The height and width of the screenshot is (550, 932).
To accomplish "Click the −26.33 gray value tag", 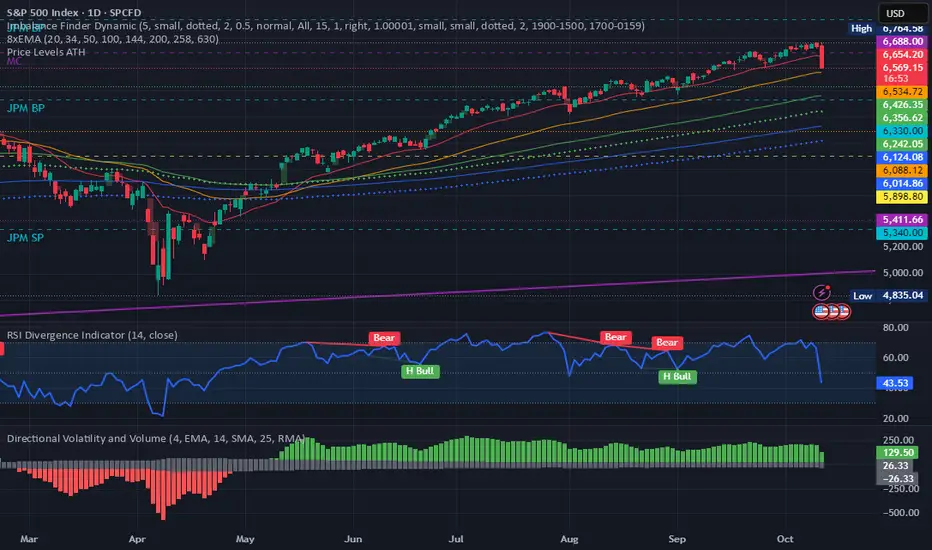I will (898, 479).
